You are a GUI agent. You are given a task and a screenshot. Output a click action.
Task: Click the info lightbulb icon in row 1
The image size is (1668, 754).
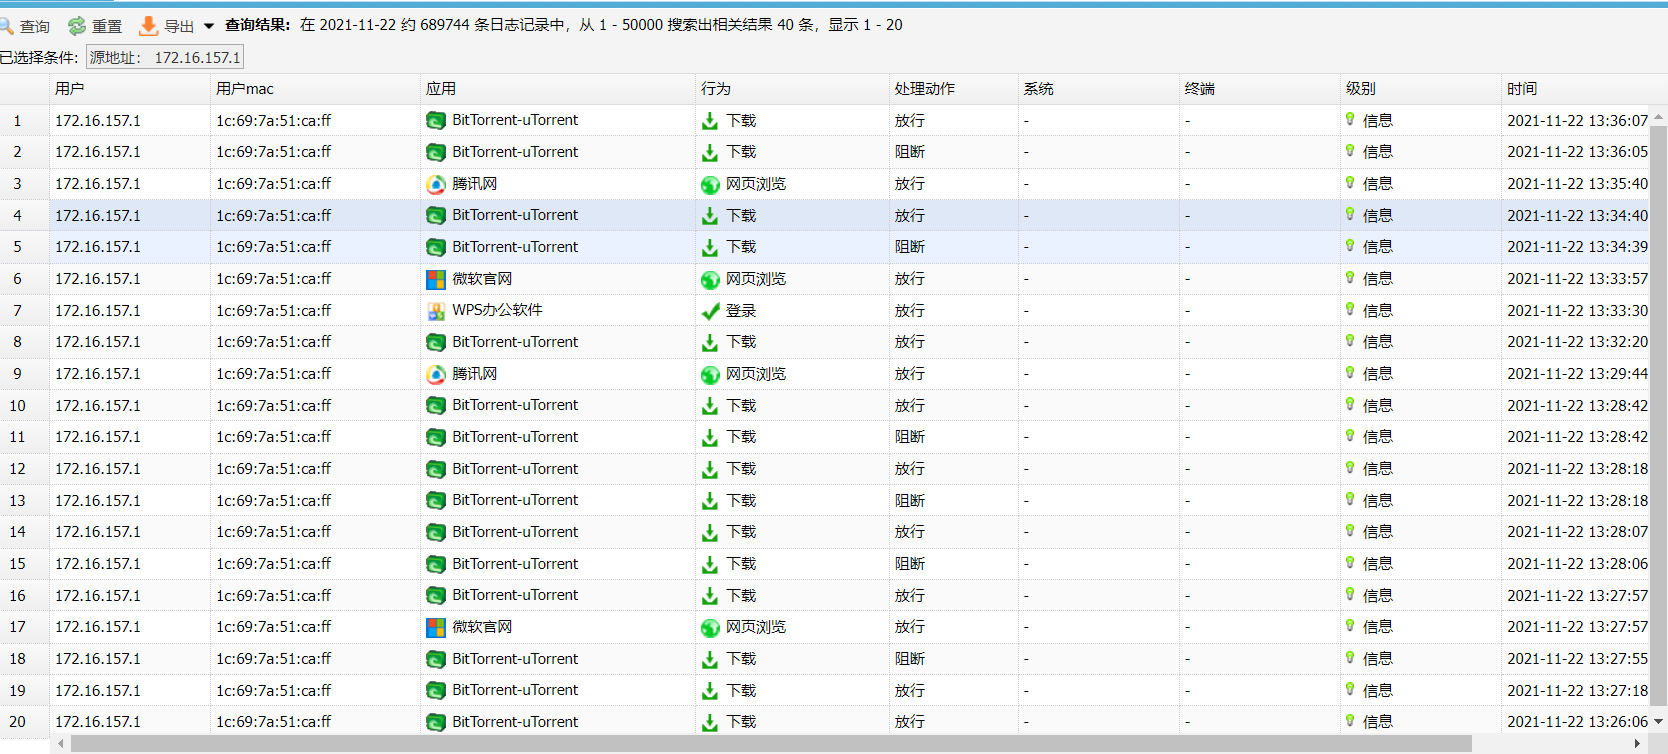pos(1350,119)
